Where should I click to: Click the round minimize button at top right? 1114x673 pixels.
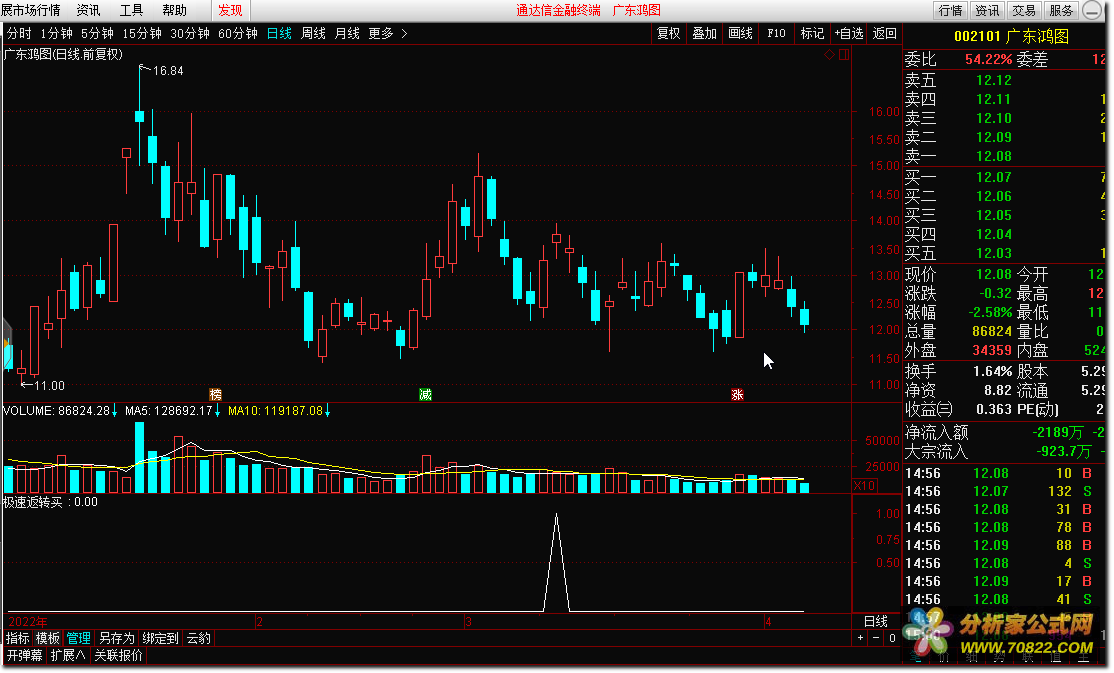1092,11
